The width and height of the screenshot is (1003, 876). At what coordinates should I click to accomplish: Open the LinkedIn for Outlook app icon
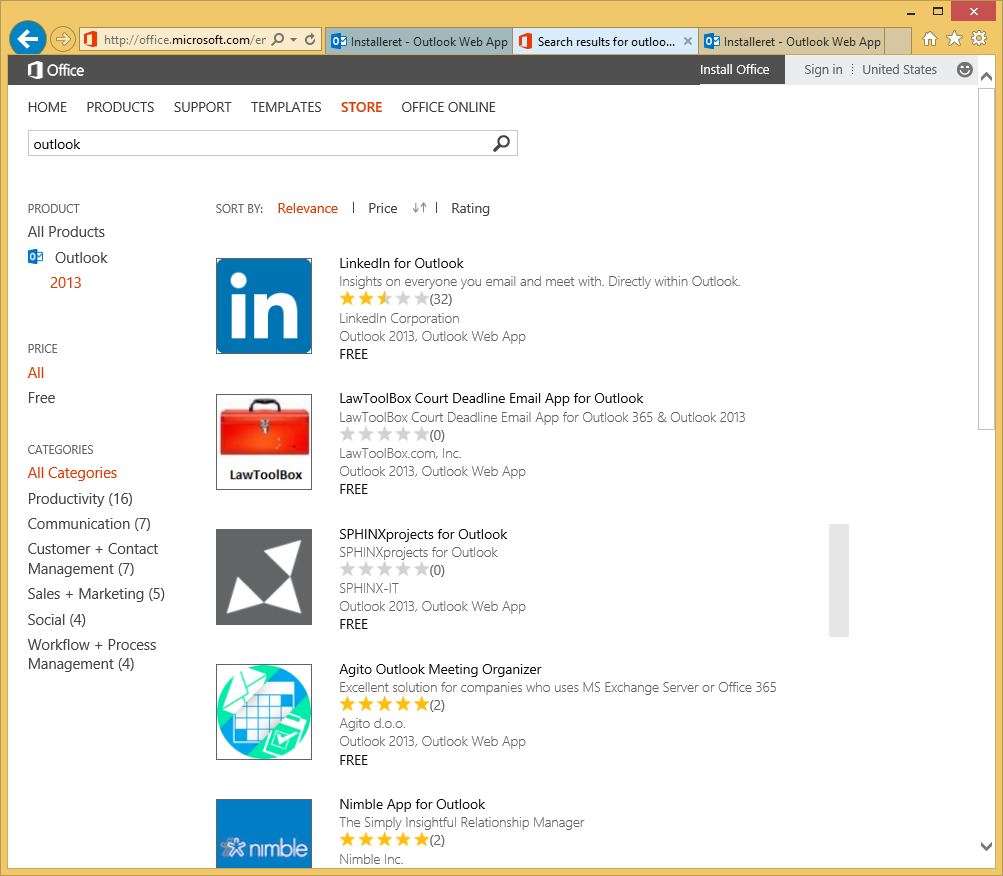(264, 306)
